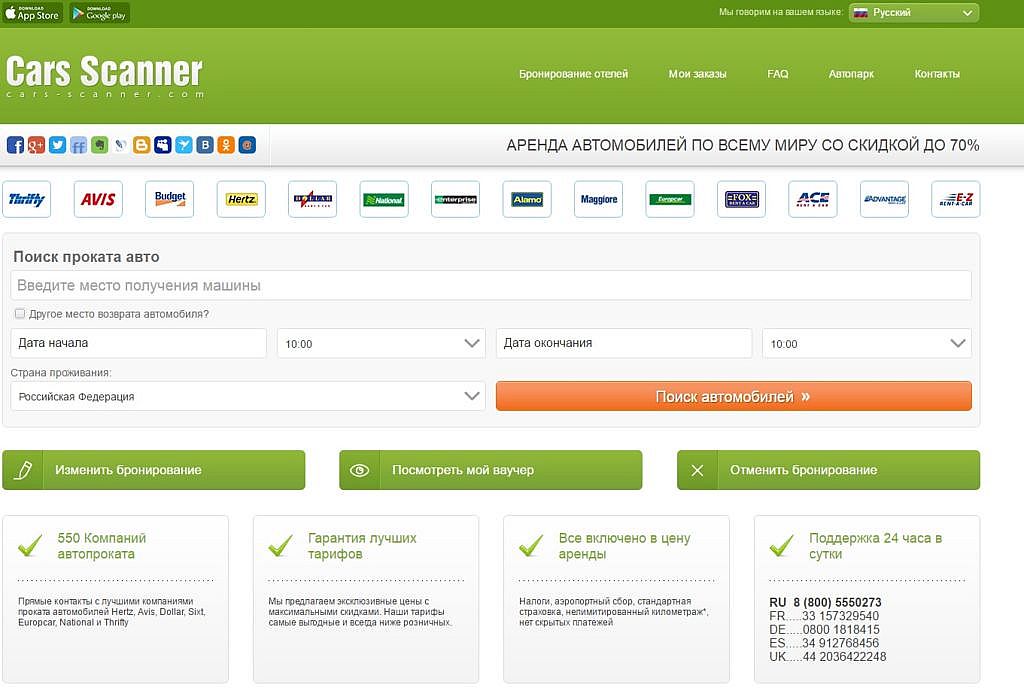Click the Europcar brand logo
The width and height of the screenshot is (1024, 691).
670,199
